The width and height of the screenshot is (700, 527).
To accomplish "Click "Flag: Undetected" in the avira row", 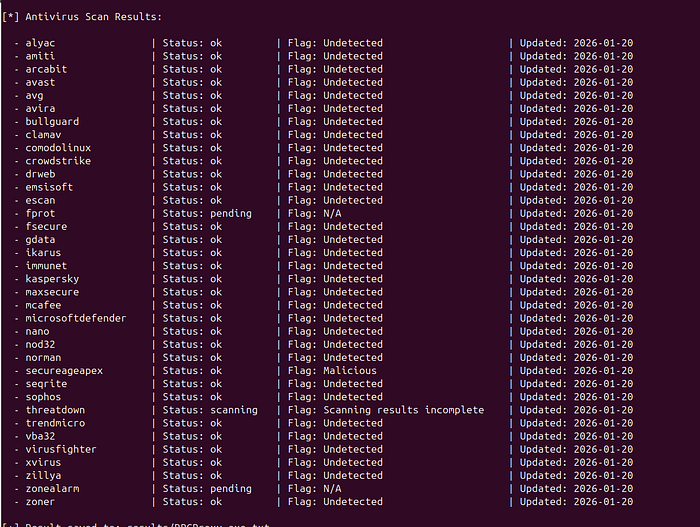I will pos(335,109).
